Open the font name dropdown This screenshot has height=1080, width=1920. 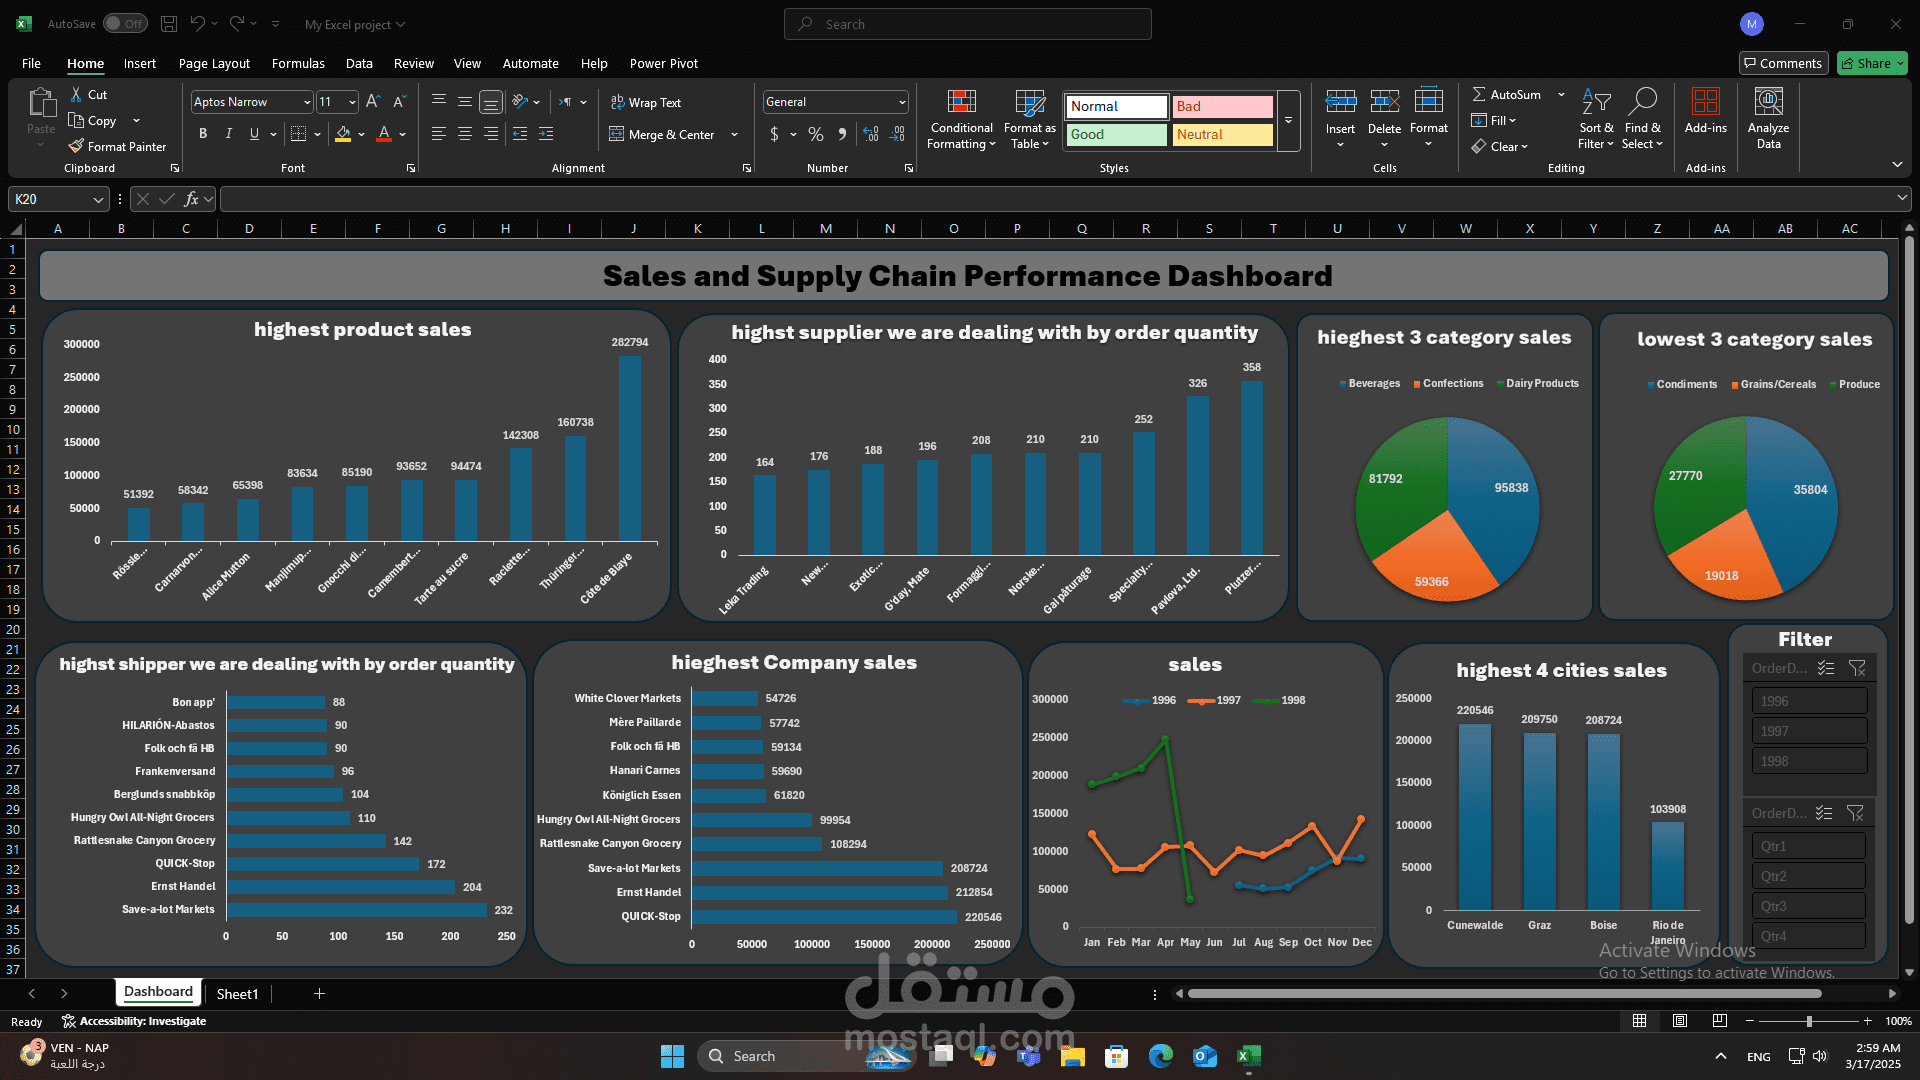307,102
